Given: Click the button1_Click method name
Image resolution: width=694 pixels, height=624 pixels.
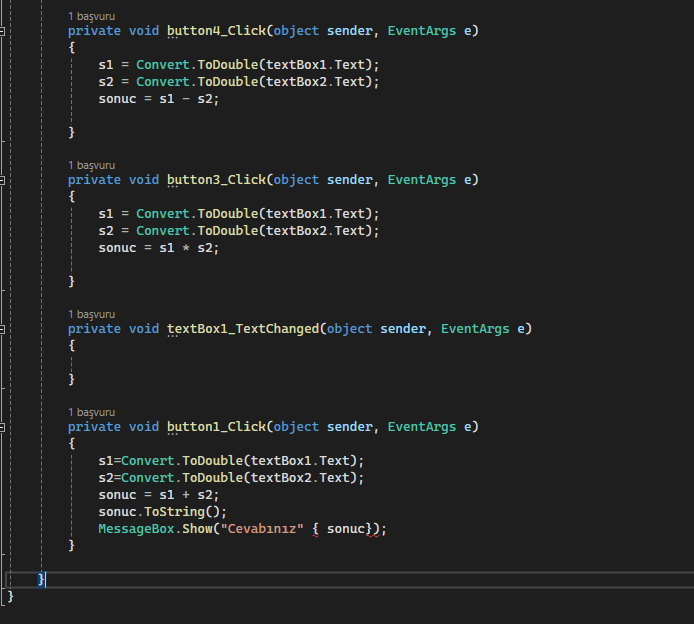Looking at the screenshot, I should point(216,427).
